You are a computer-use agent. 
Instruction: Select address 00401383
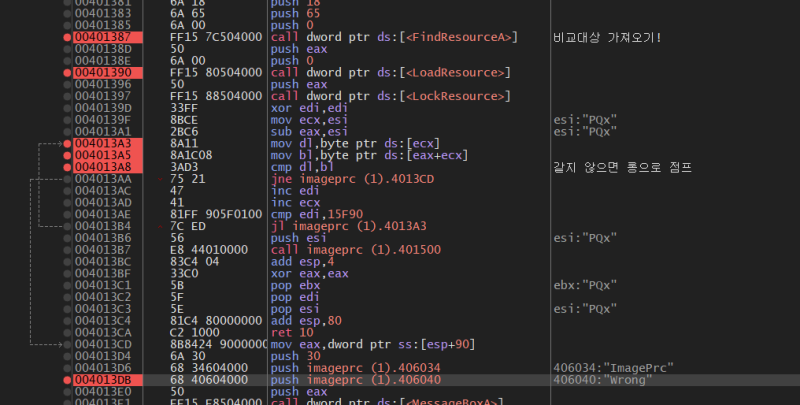(x=103, y=13)
